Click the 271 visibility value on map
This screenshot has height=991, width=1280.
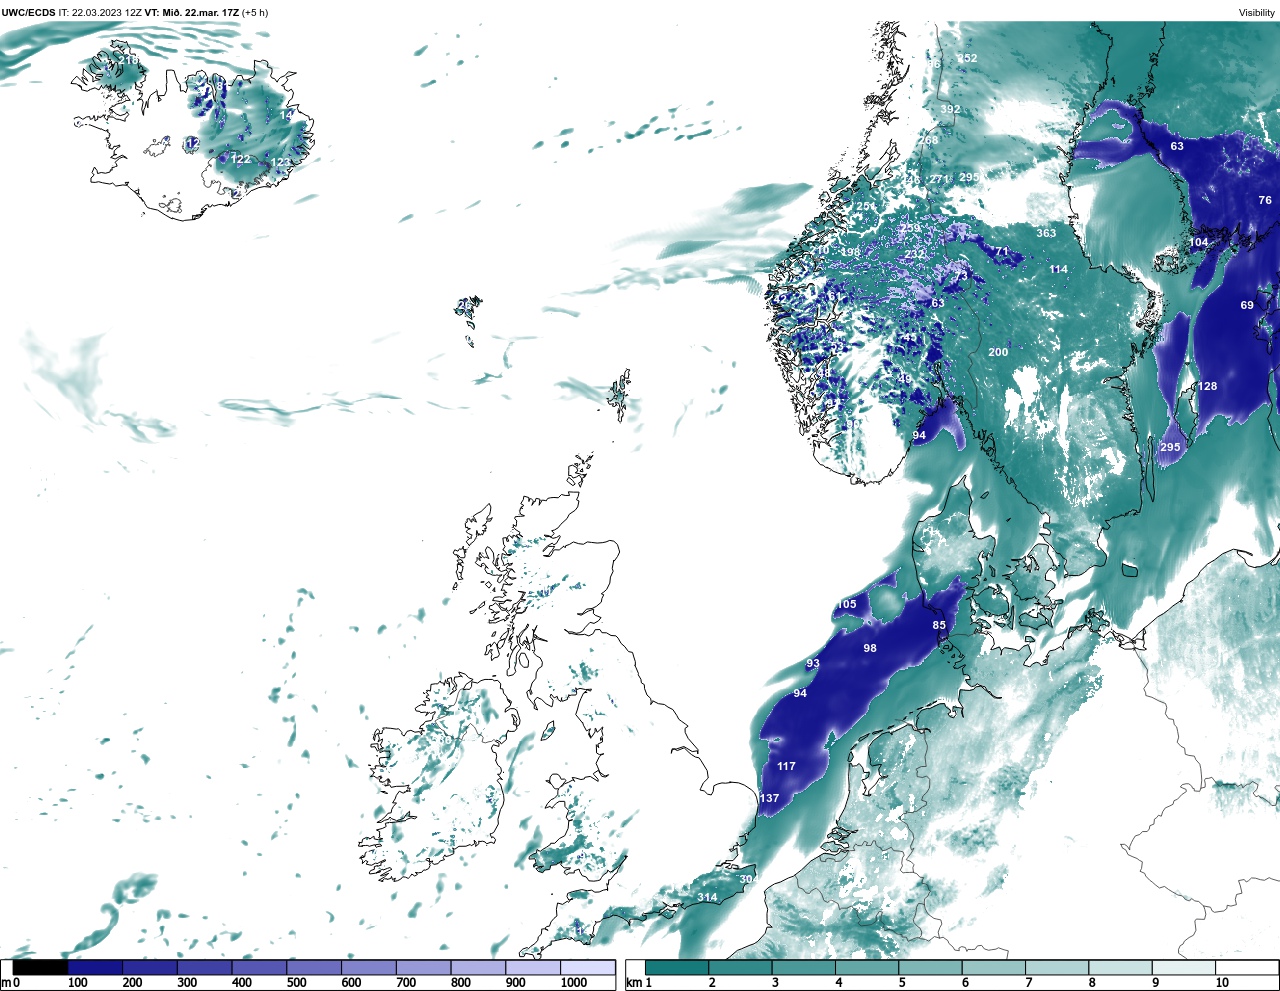pyautogui.click(x=939, y=179)
